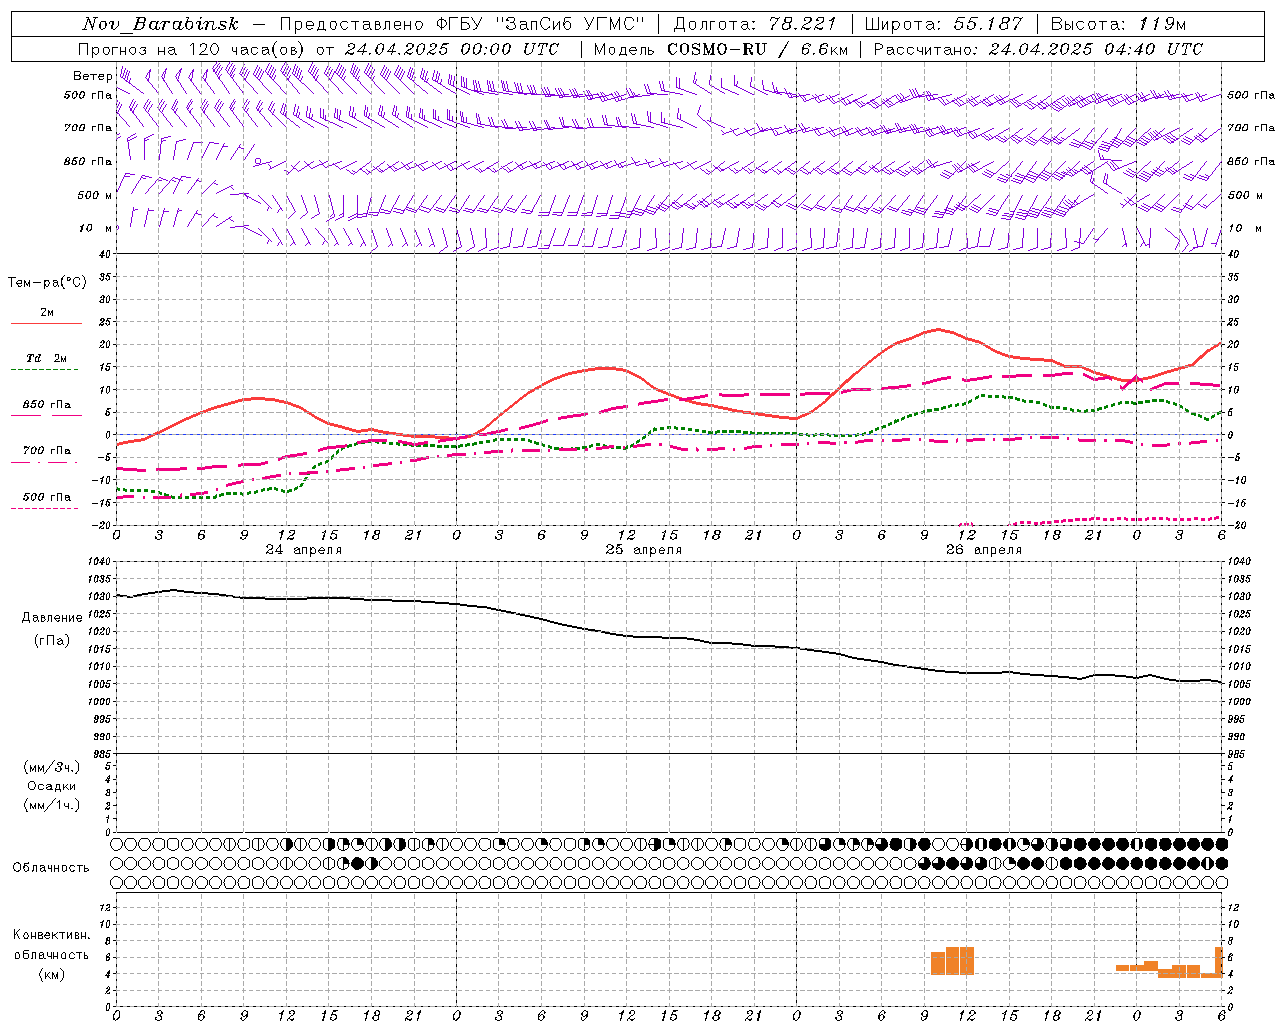This screenshot has width=1280, height=1024.
Task: Click the Nov_Barabinsk station title
Action: click(x=161, y=24)
